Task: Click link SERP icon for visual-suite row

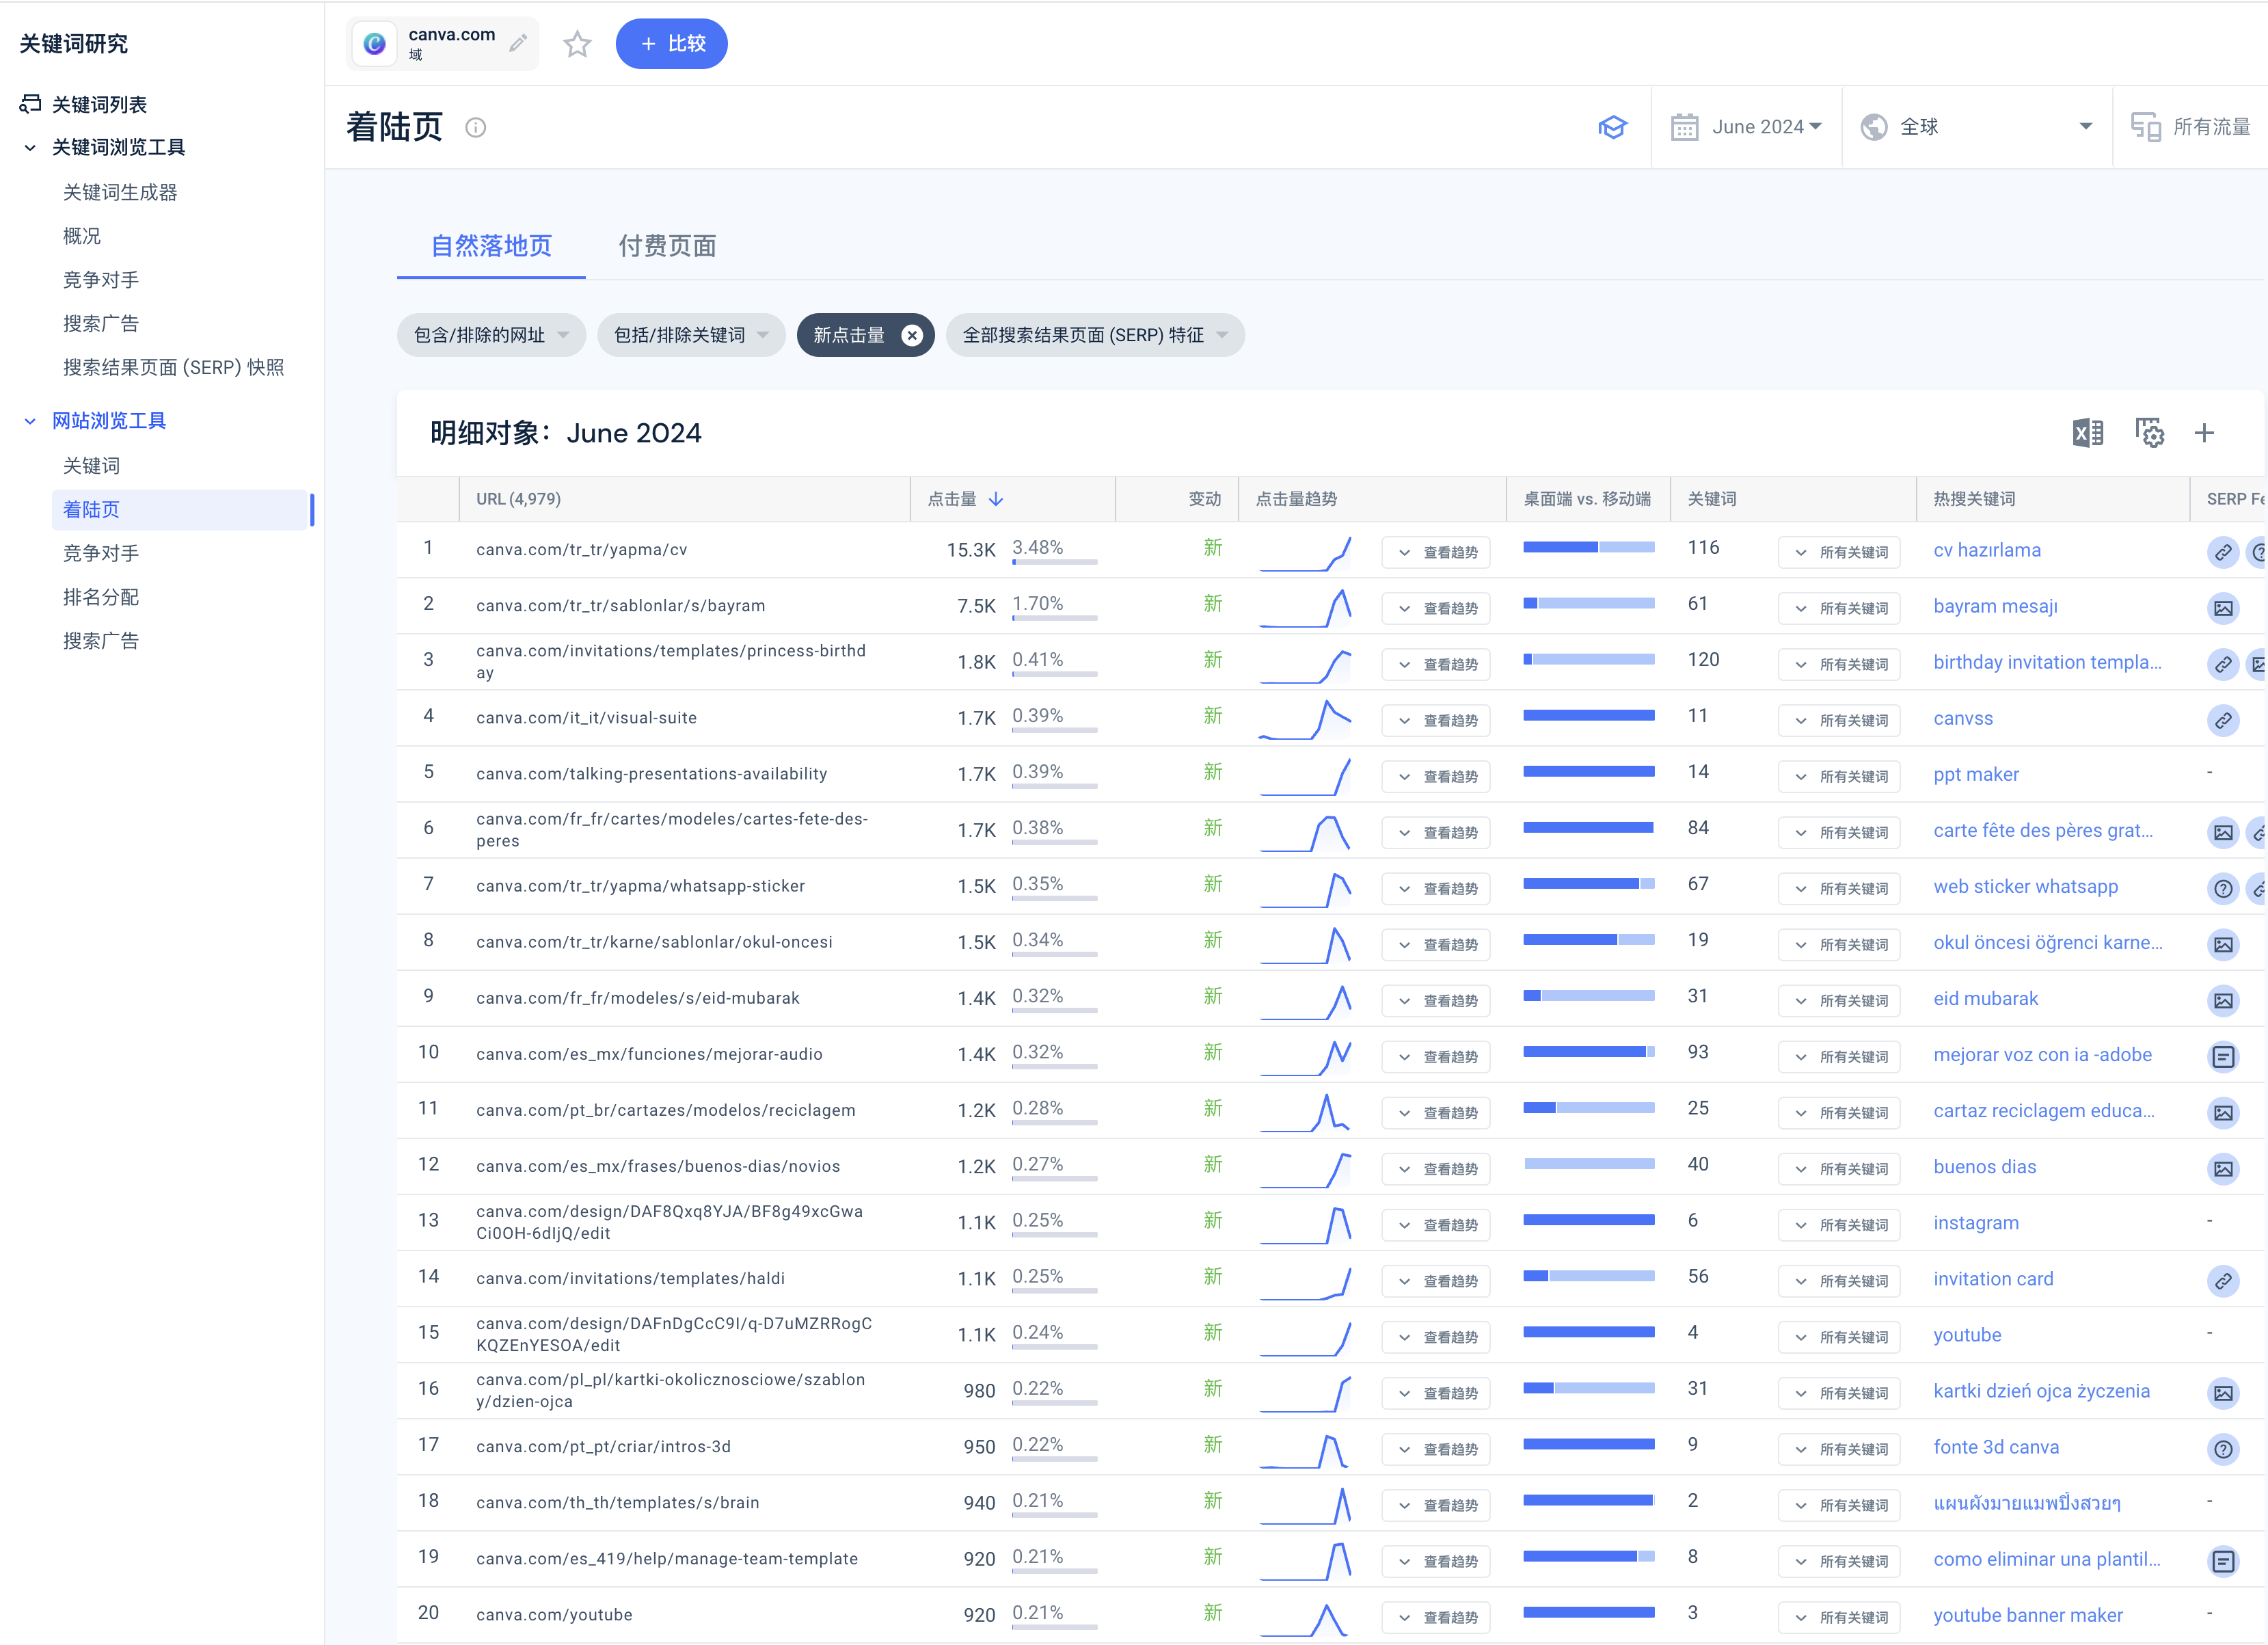Action: [x=2222, y=720]
